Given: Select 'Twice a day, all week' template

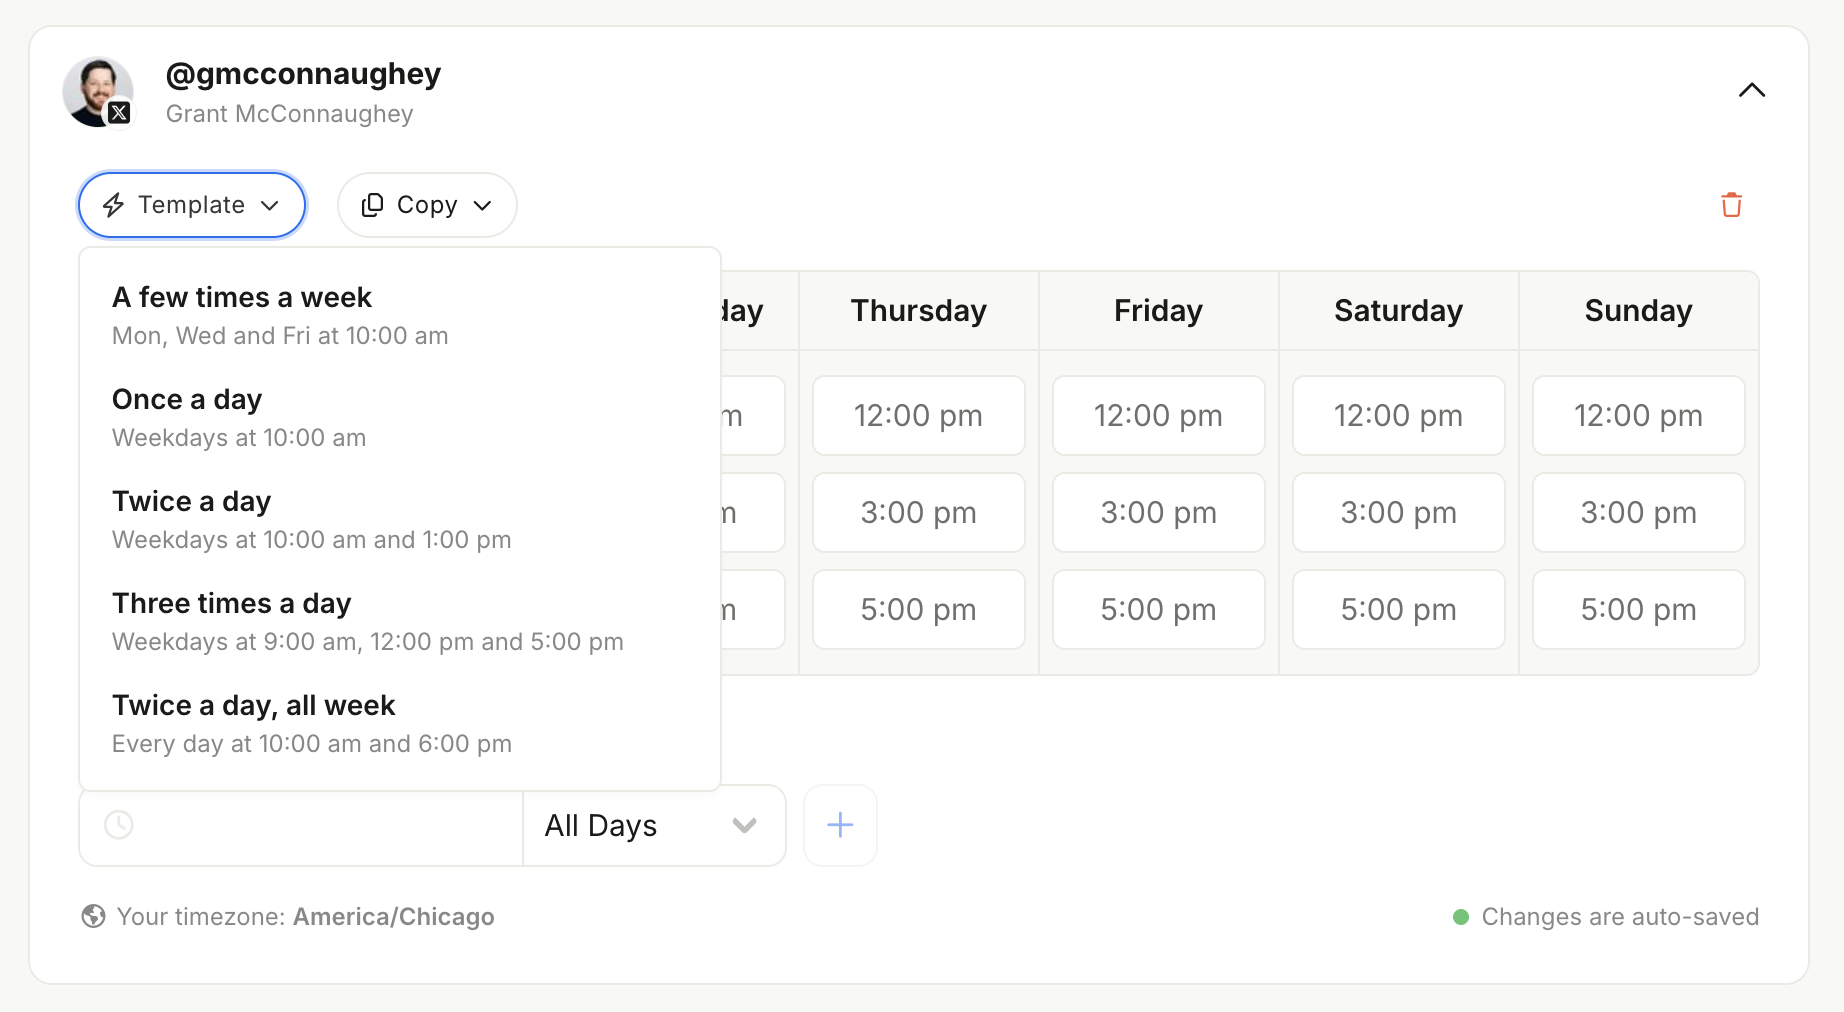Looking at the screenshot, I should 400,723.
